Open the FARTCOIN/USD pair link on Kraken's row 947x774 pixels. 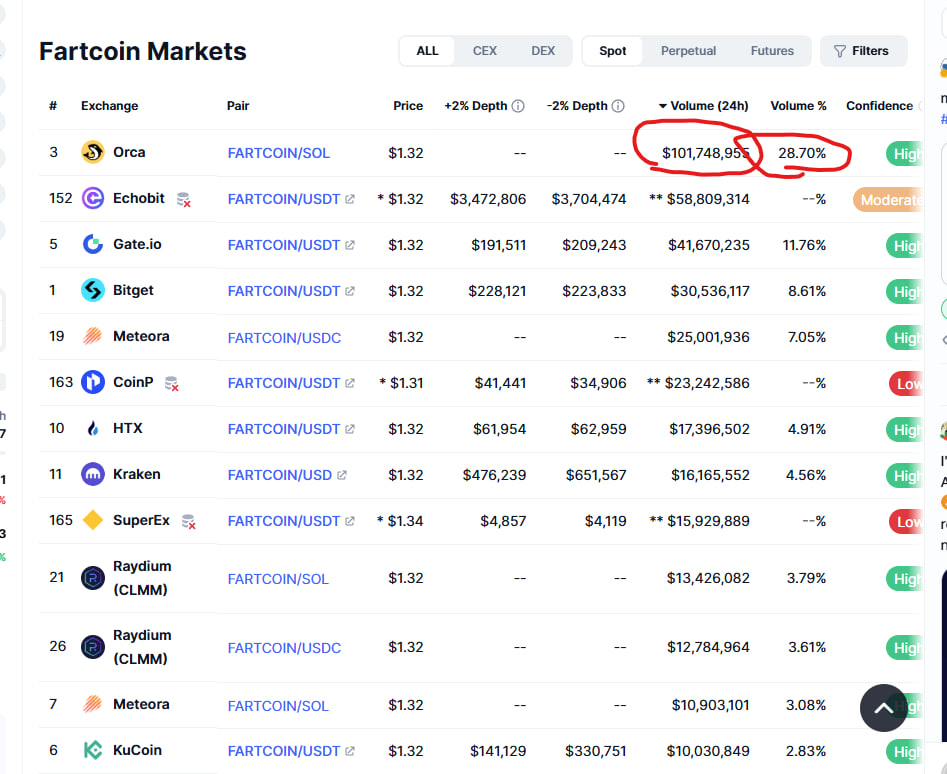tap(281, 475)
